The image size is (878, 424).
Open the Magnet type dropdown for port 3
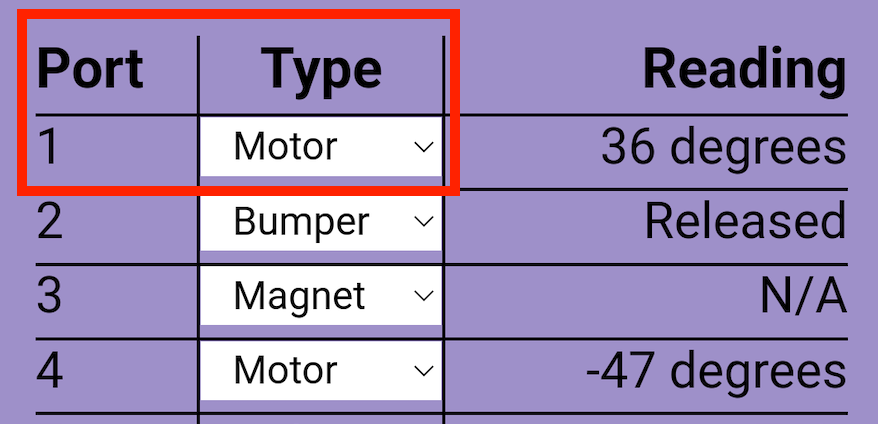[x=320, y=296]
